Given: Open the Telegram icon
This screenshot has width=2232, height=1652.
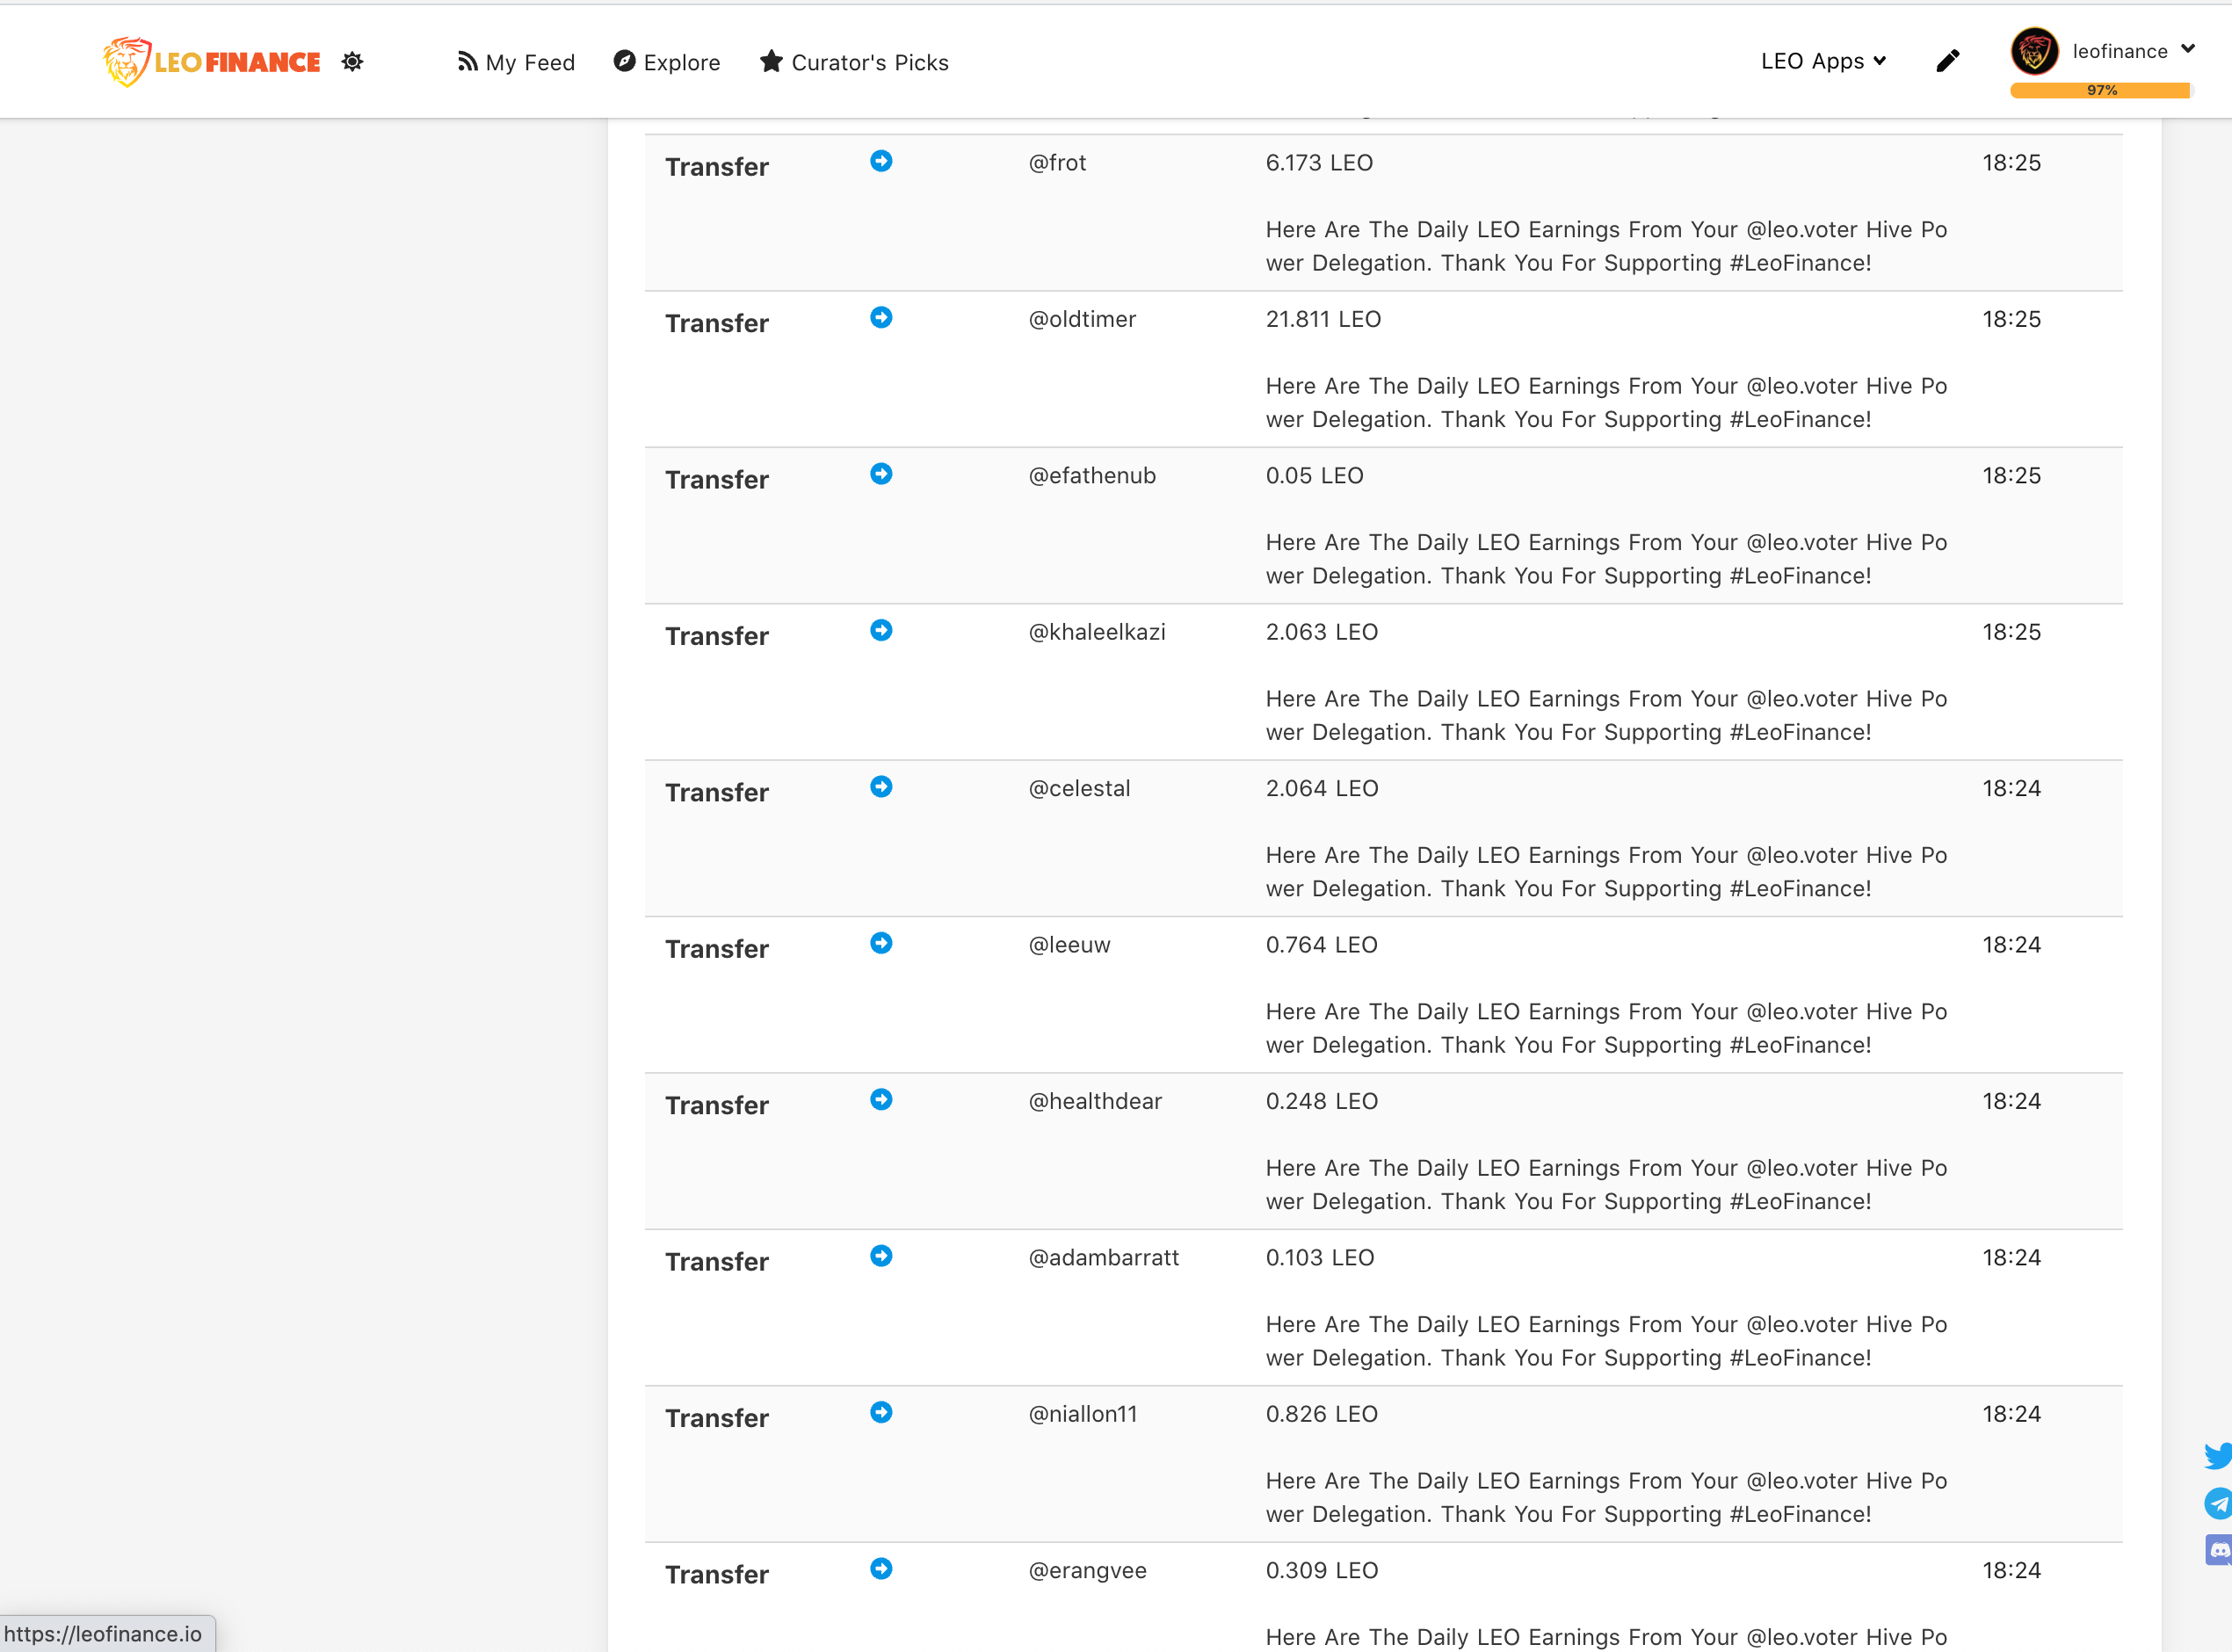Looking at the screenshot, I should [x=2218, y=1503].
